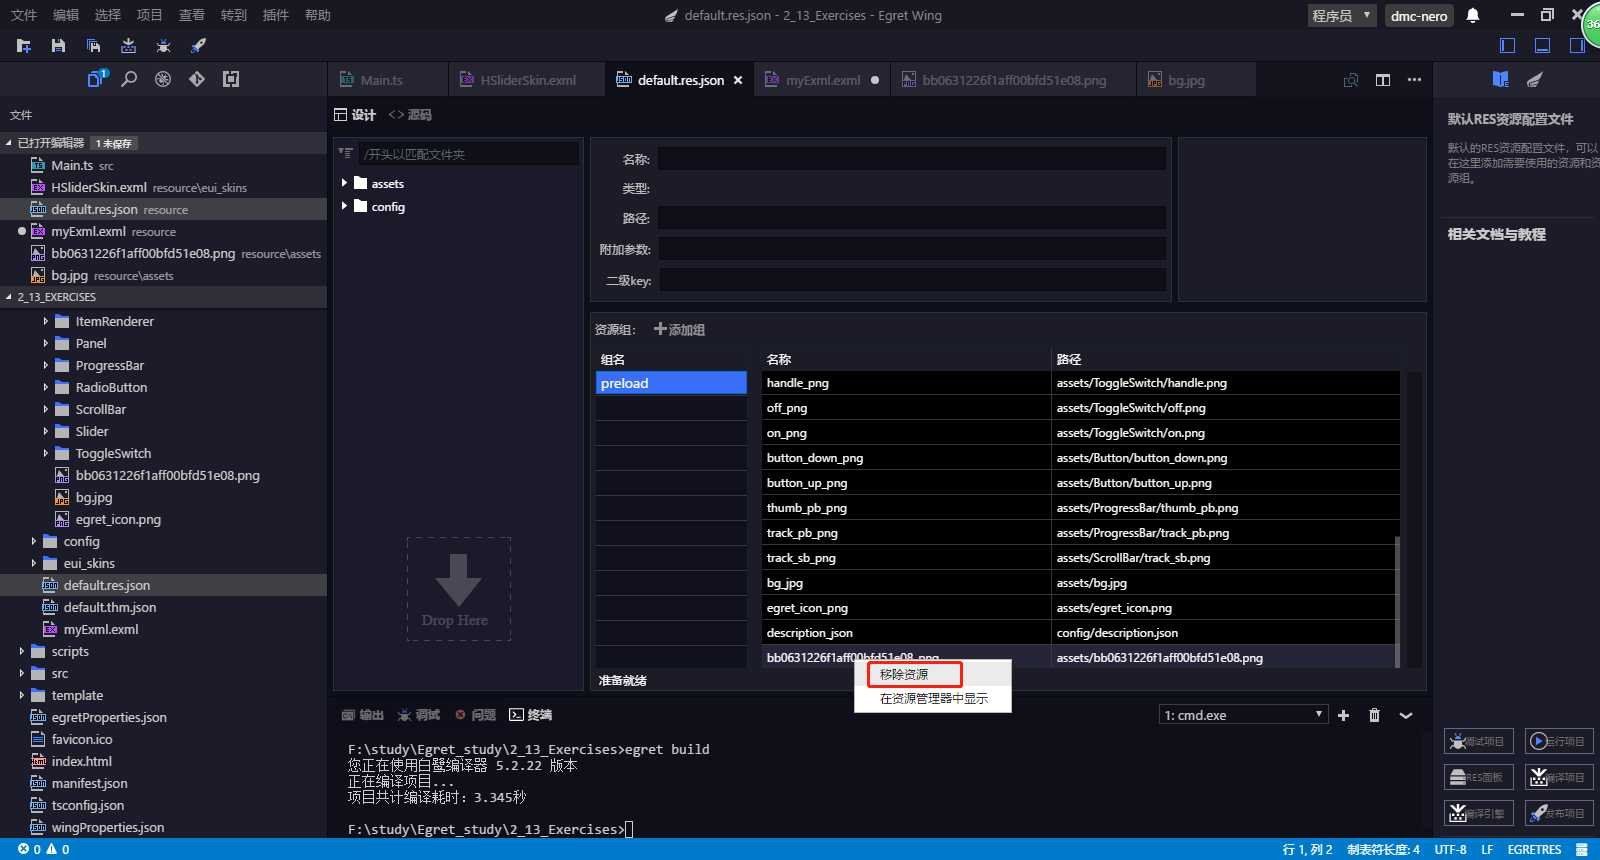Add a new terminal with plus icon

[x=1344, y=715]
